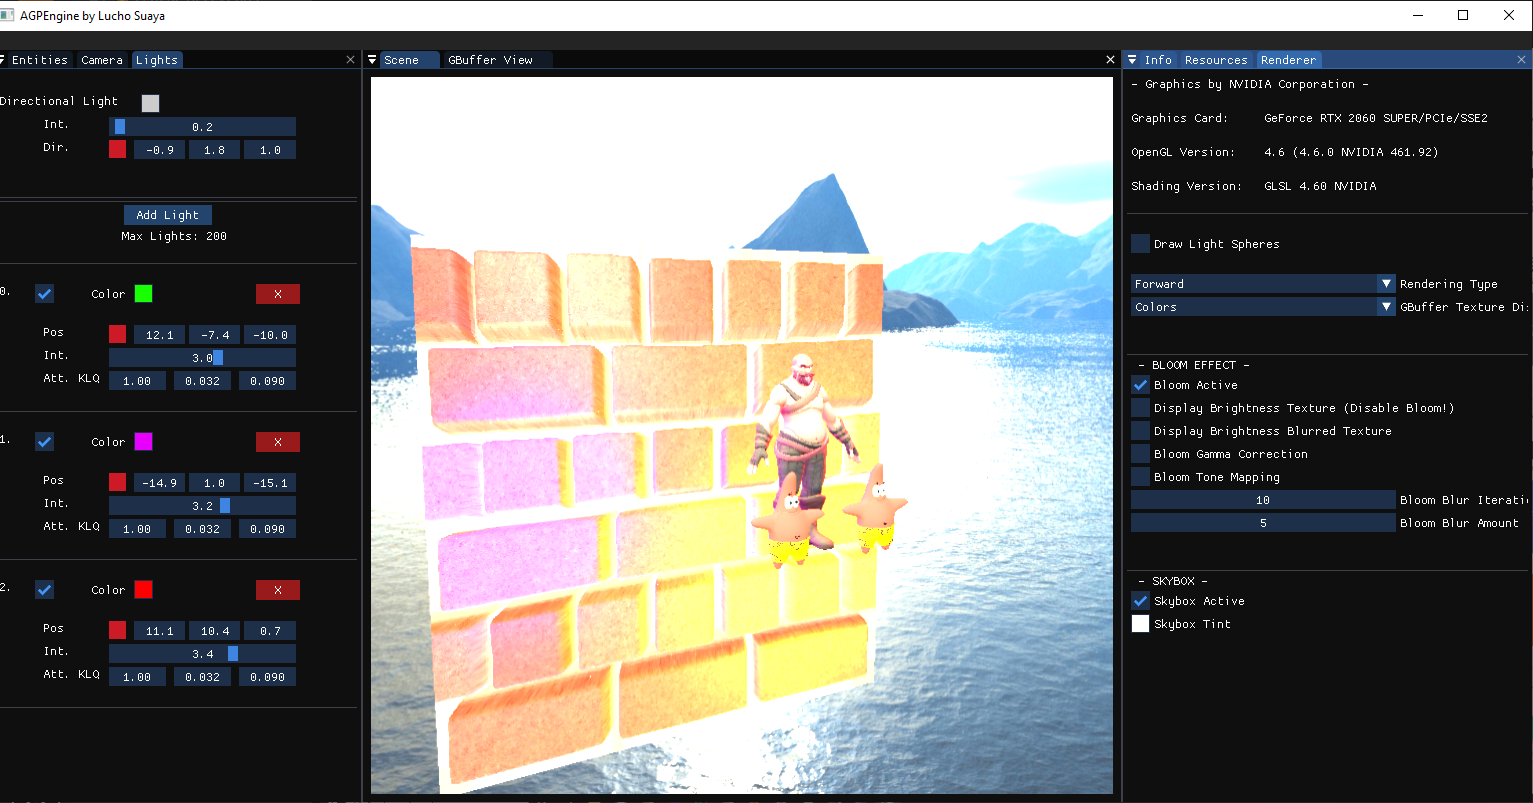Open the magenta color swatch of light 1
Viewport: 1533px width, 803px height.
pos(143,442)
